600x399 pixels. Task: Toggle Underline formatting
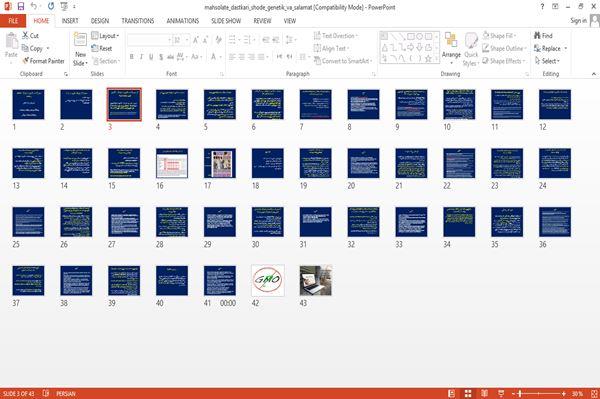click(x=151, y=57)
